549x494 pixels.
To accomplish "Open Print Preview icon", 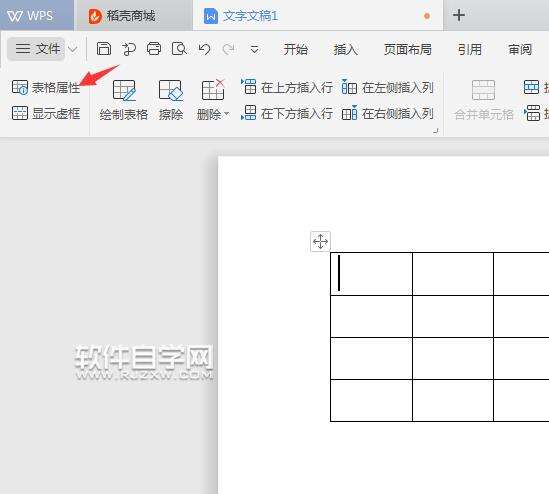I will (x=179, y=49).
